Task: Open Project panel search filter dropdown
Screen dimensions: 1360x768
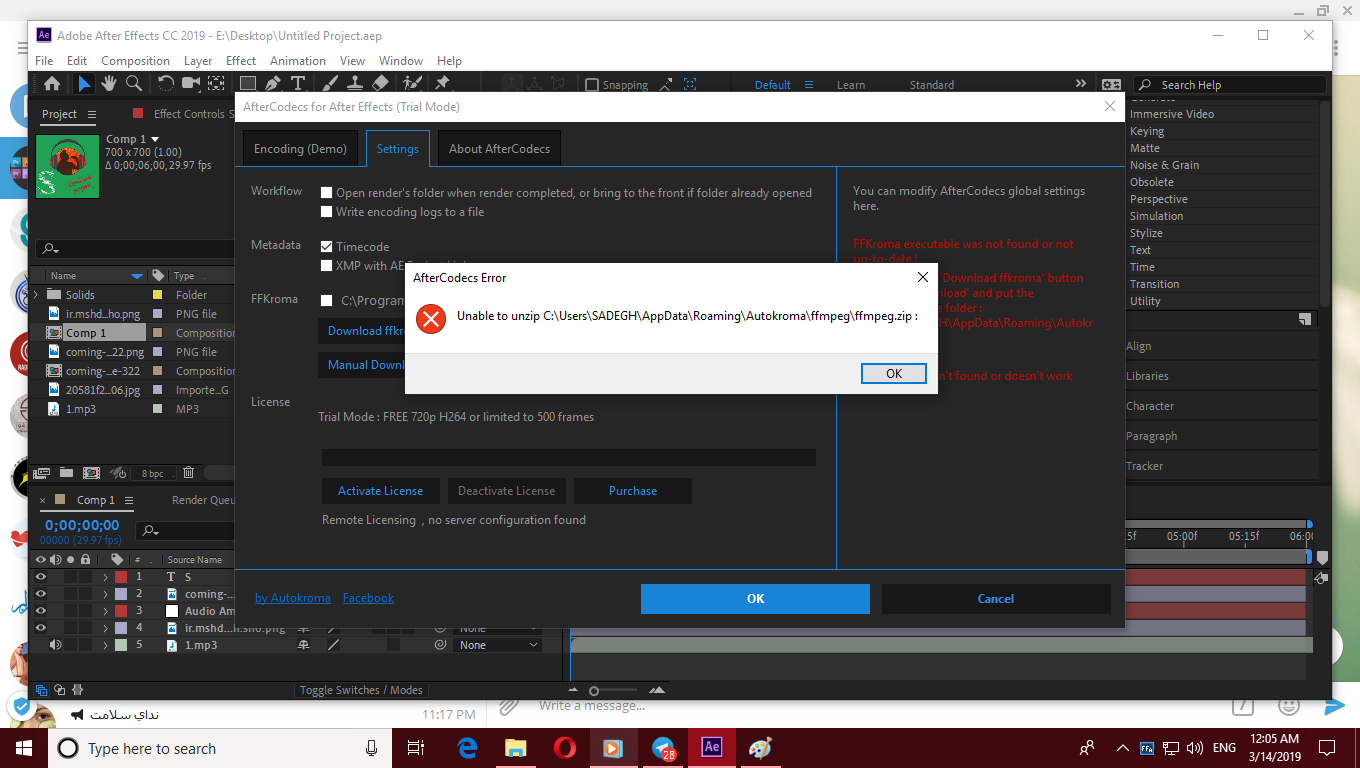Action: point(50,249)
